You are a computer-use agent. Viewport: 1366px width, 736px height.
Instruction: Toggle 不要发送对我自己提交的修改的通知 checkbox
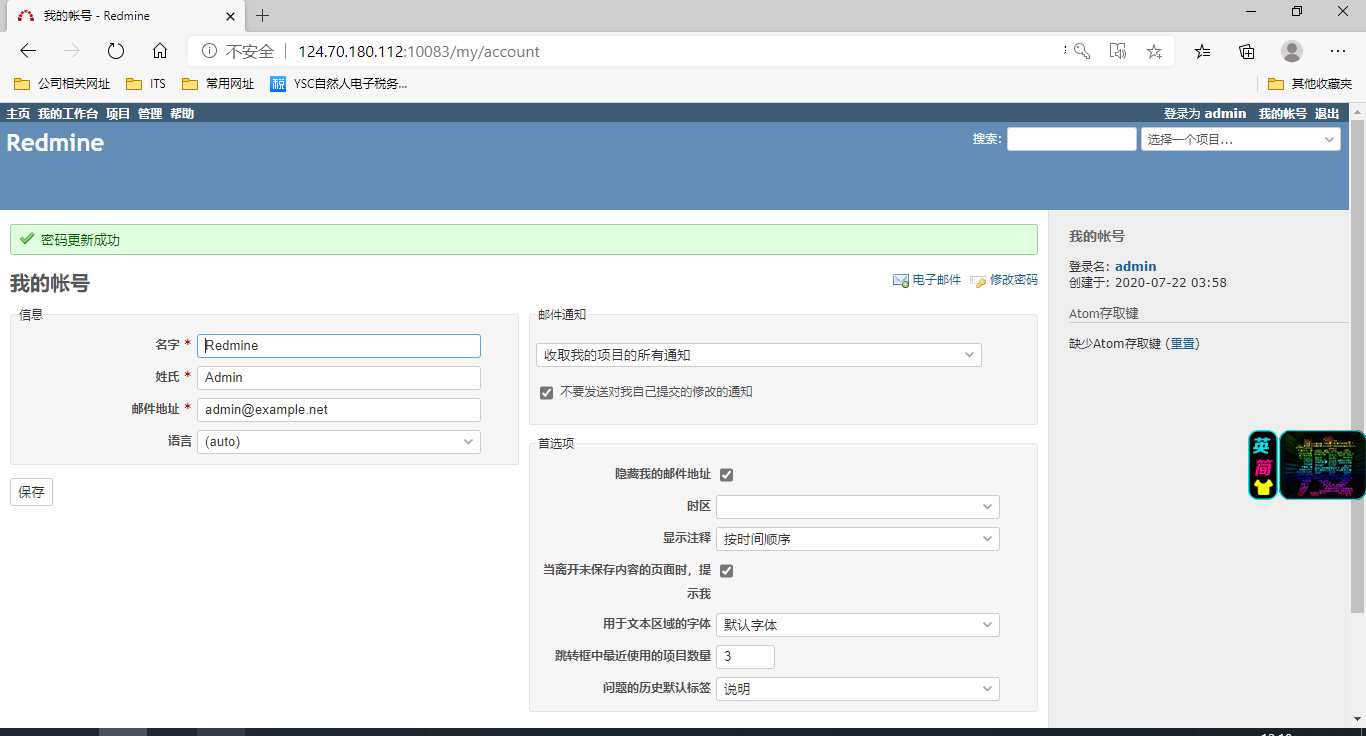pos(546,393)
